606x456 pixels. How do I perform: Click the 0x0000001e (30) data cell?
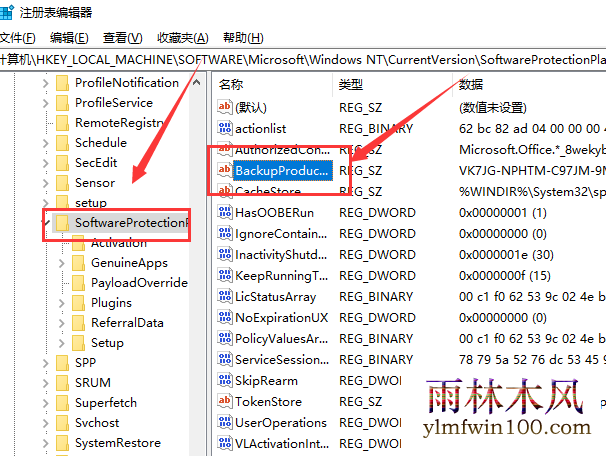(x=506, y=255)
